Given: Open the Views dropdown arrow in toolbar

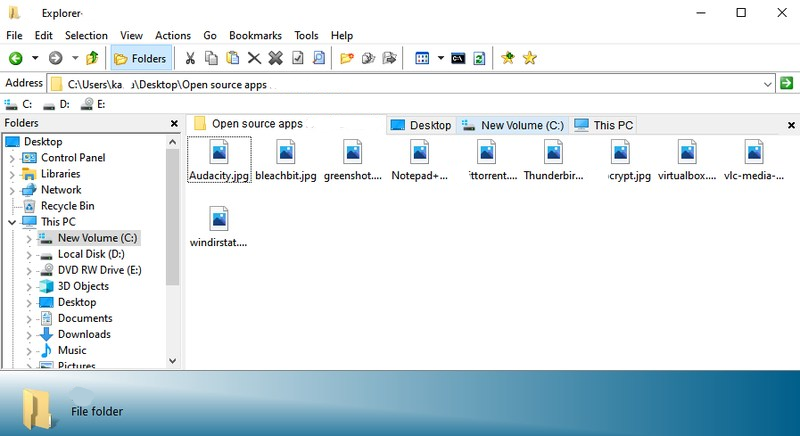Looking at the screenshot, I should [440, 58].
